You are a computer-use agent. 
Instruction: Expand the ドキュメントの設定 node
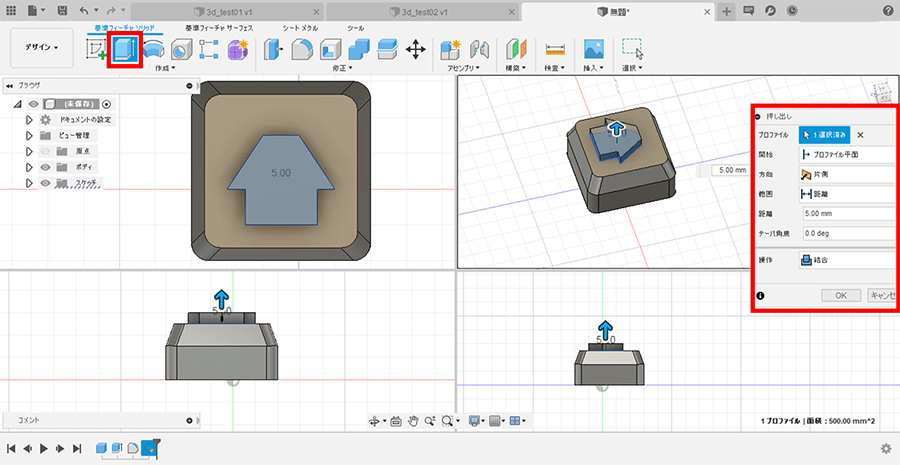tap(29, 120)
